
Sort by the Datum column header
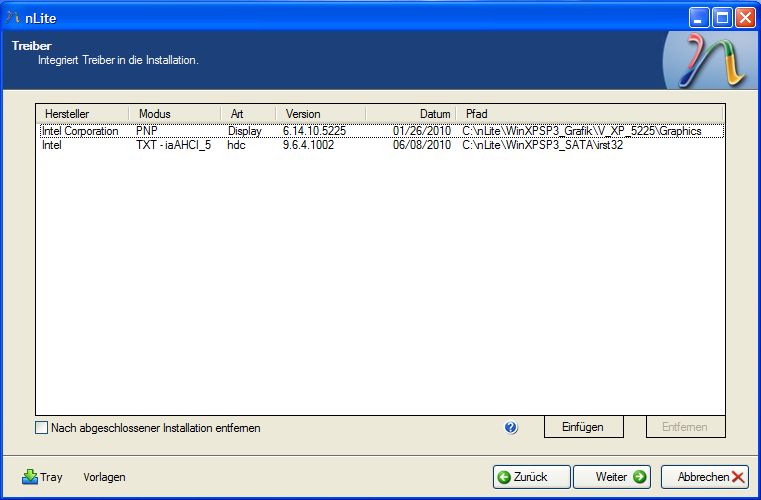(x=412, y=114)
